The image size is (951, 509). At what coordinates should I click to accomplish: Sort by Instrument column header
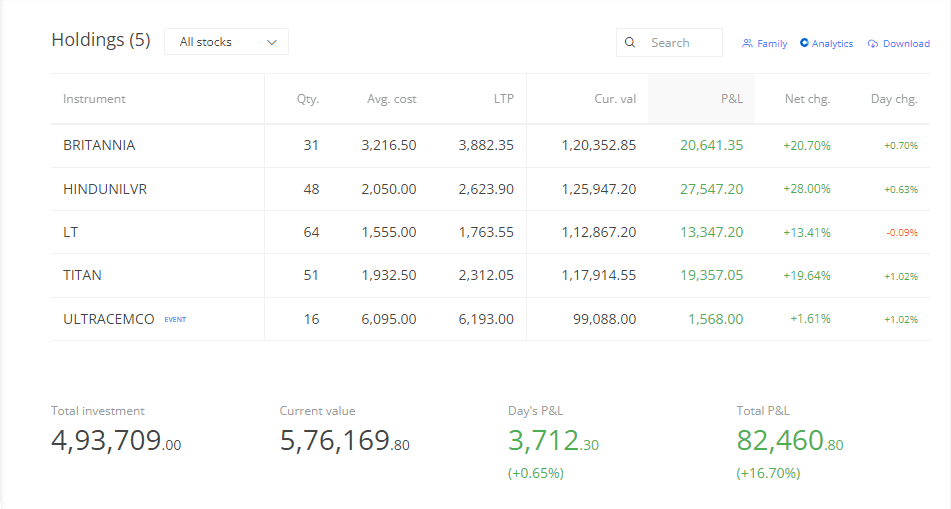(x=94, y=99)
